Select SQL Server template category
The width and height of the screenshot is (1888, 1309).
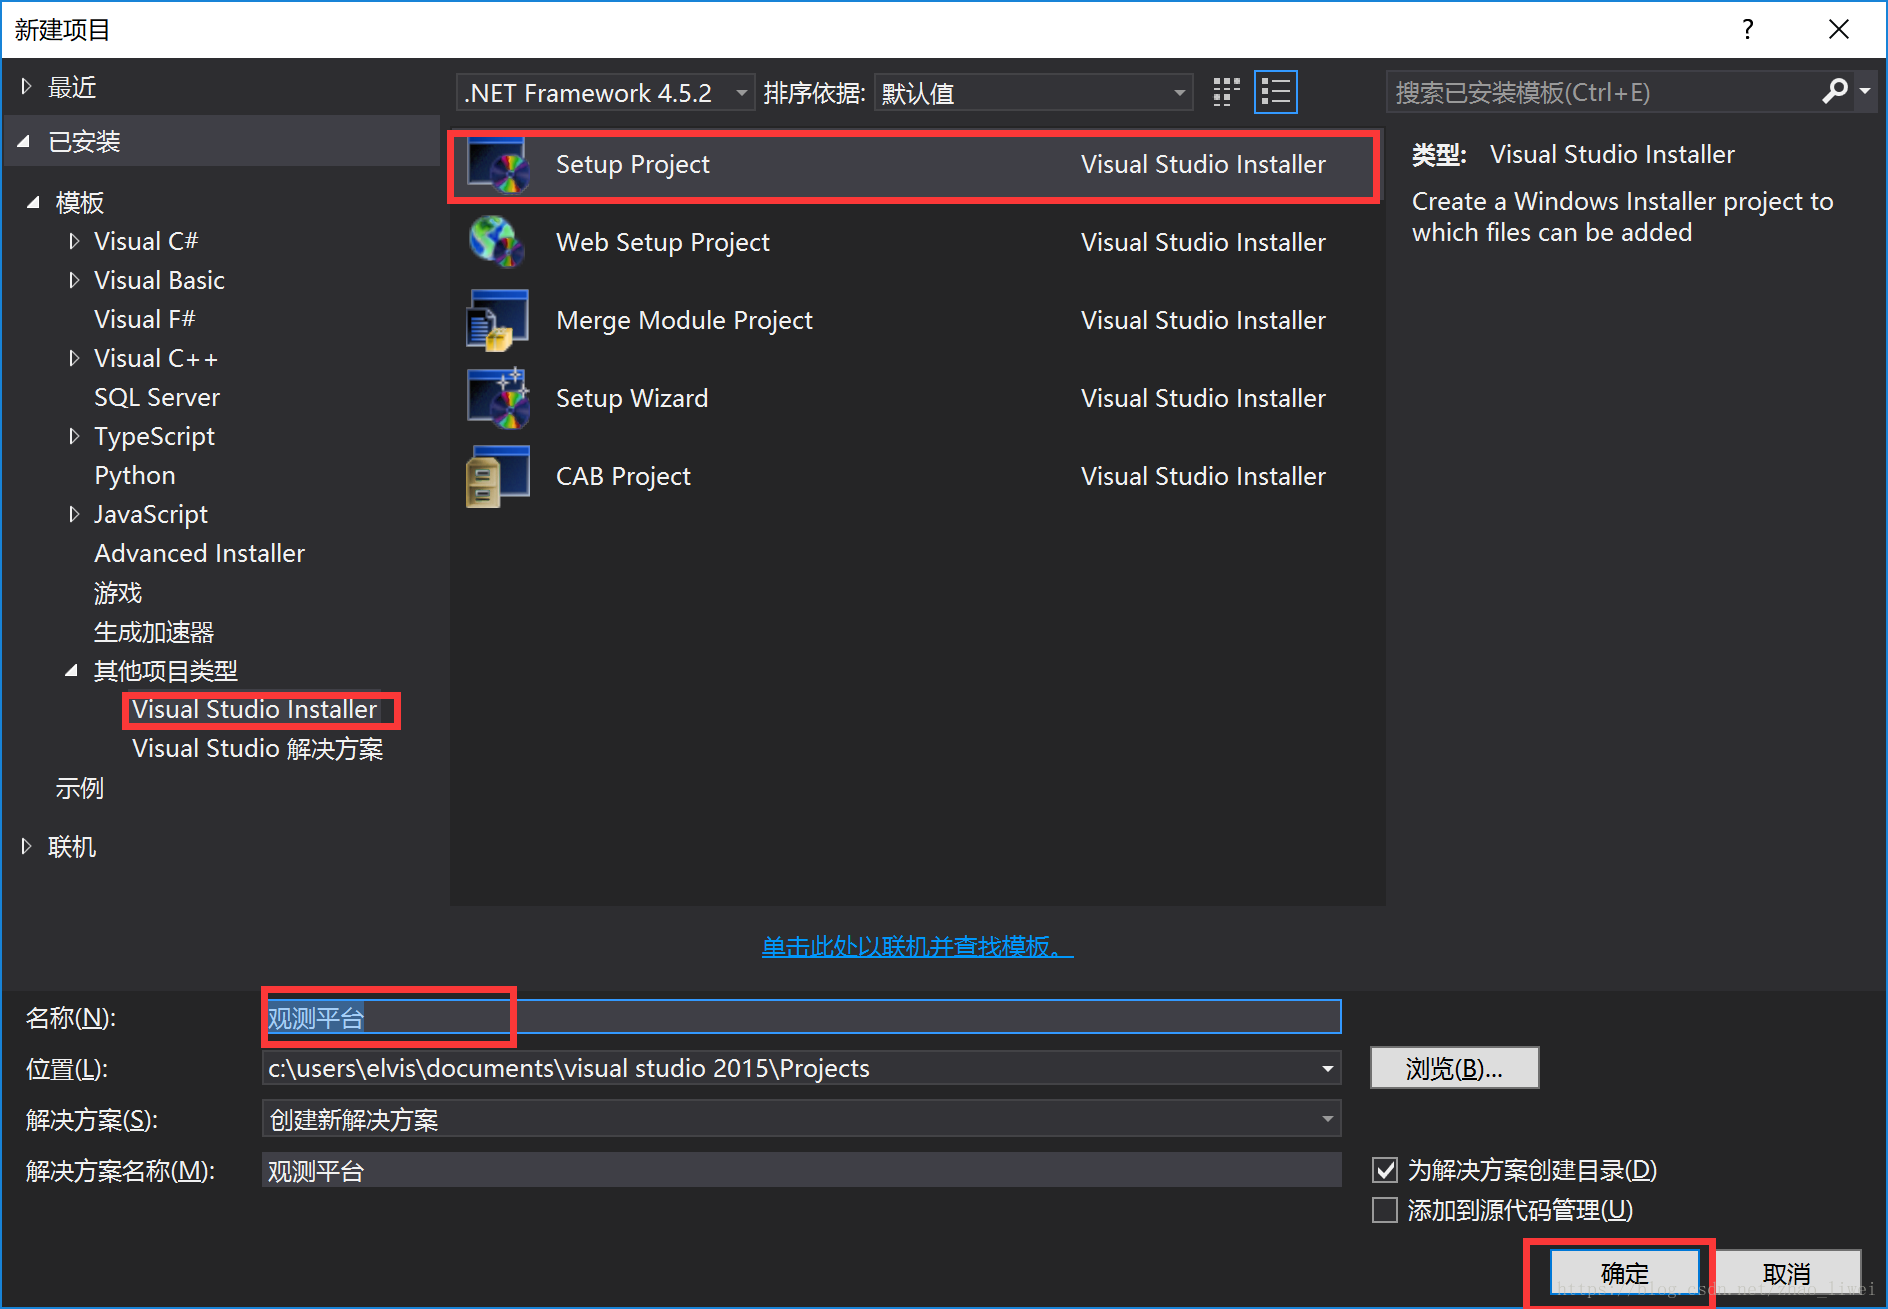(157, 397)
